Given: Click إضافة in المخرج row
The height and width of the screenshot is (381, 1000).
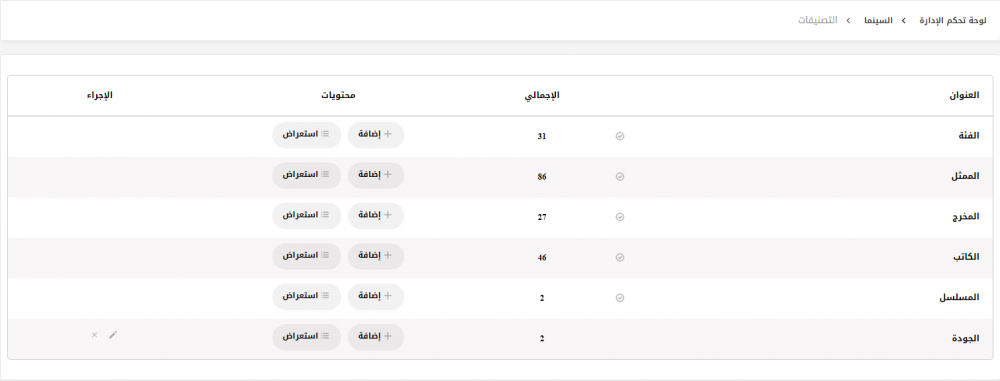Looking at the screenshot, I should tap(376, 216).
